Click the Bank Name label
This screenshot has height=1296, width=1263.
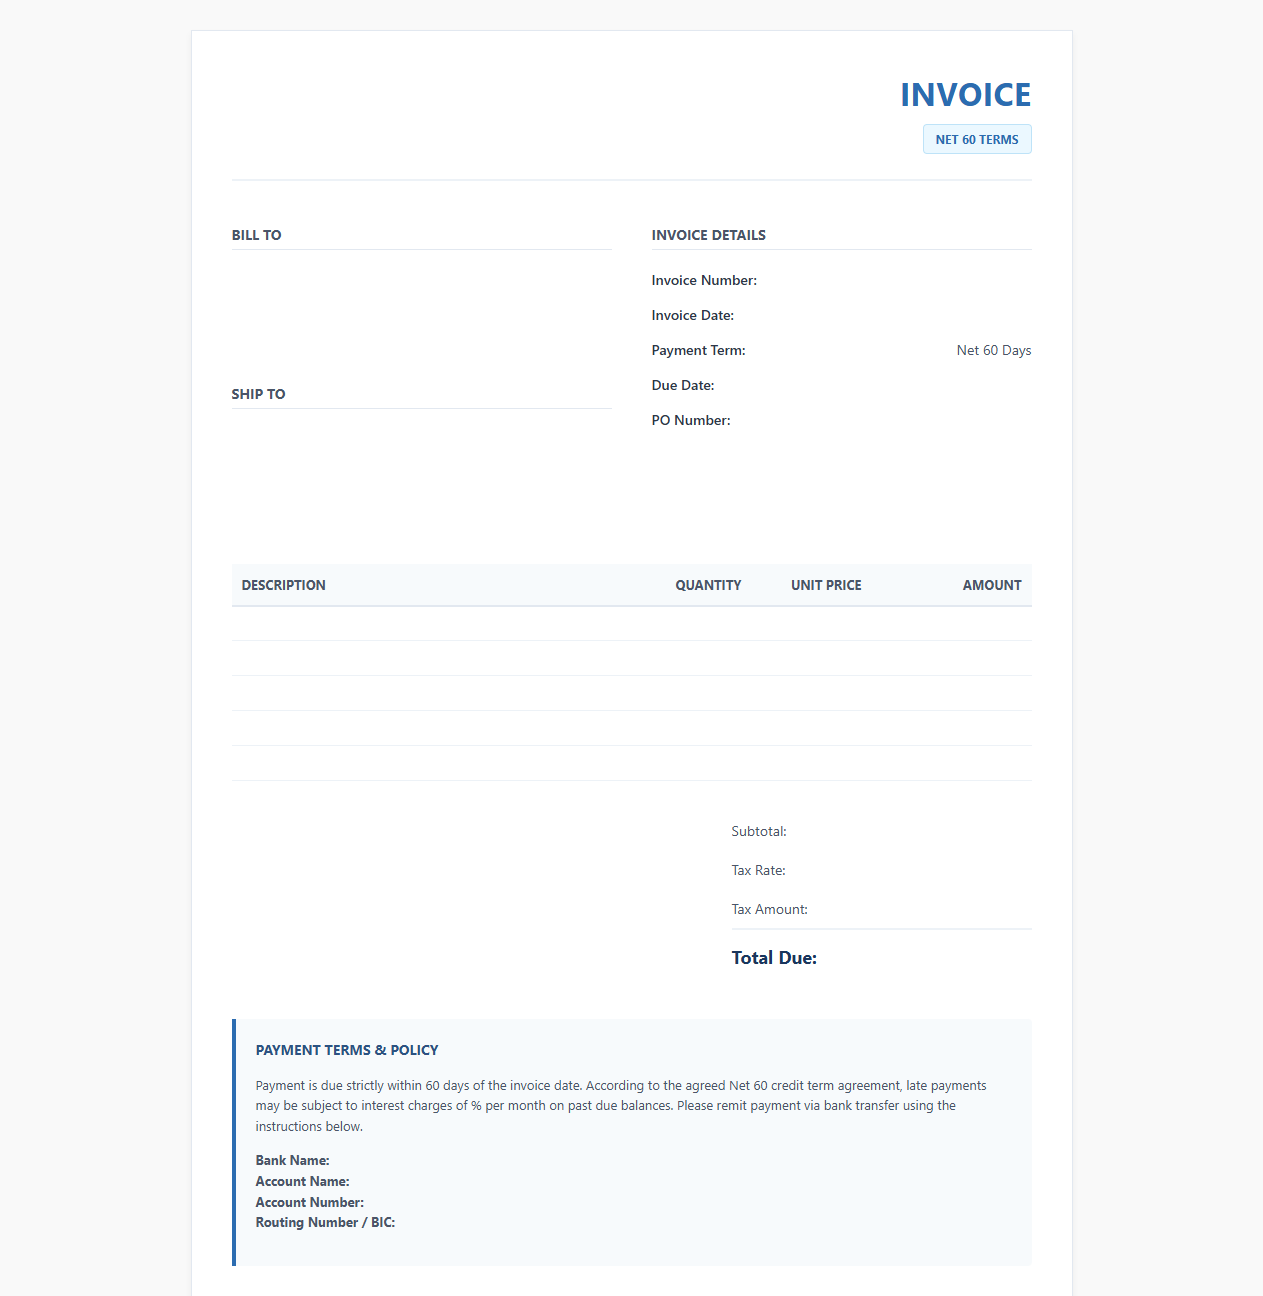click(292, 1160)
